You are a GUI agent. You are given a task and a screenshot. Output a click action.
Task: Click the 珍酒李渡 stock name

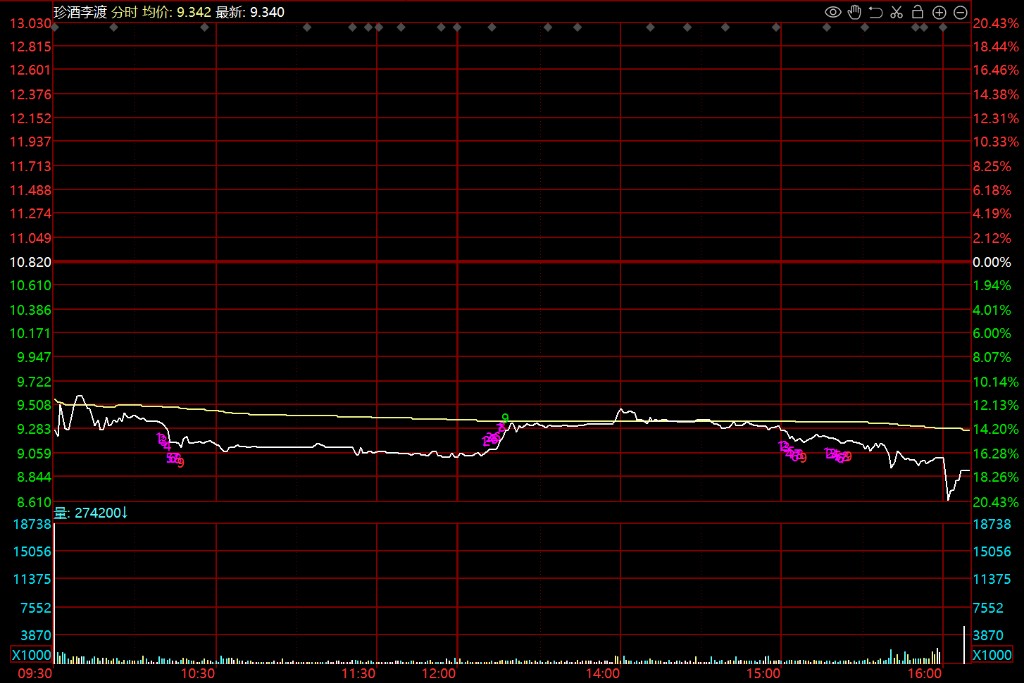[80, 12]
